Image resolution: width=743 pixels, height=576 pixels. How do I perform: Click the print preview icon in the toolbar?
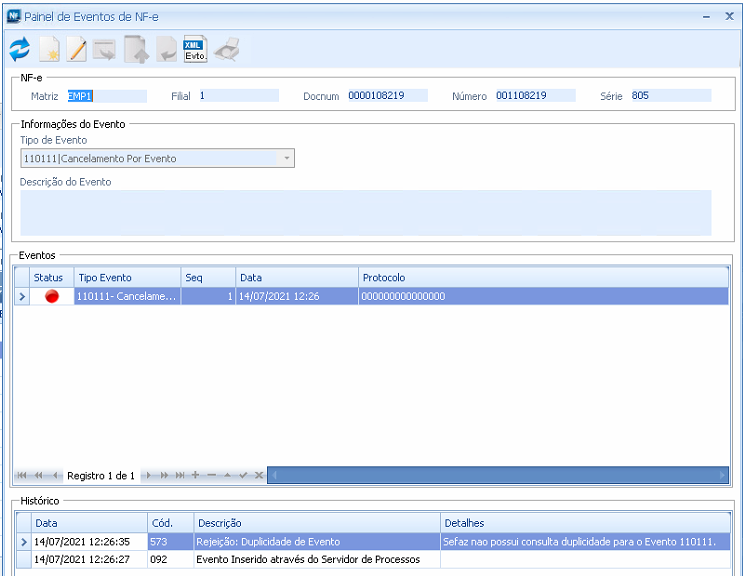(226, 49)
